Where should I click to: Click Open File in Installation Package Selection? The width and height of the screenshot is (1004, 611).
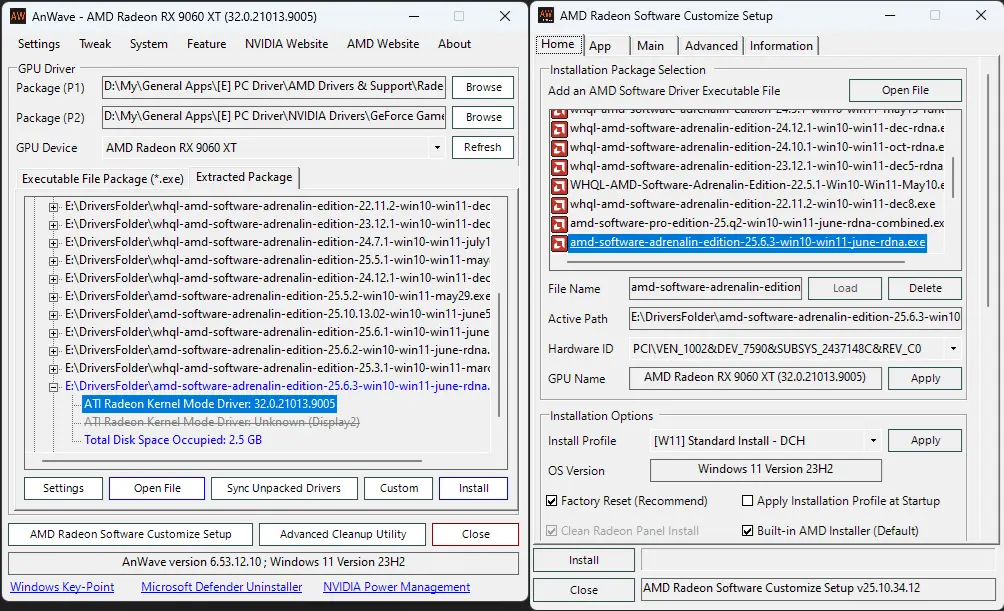coord(905,90)
